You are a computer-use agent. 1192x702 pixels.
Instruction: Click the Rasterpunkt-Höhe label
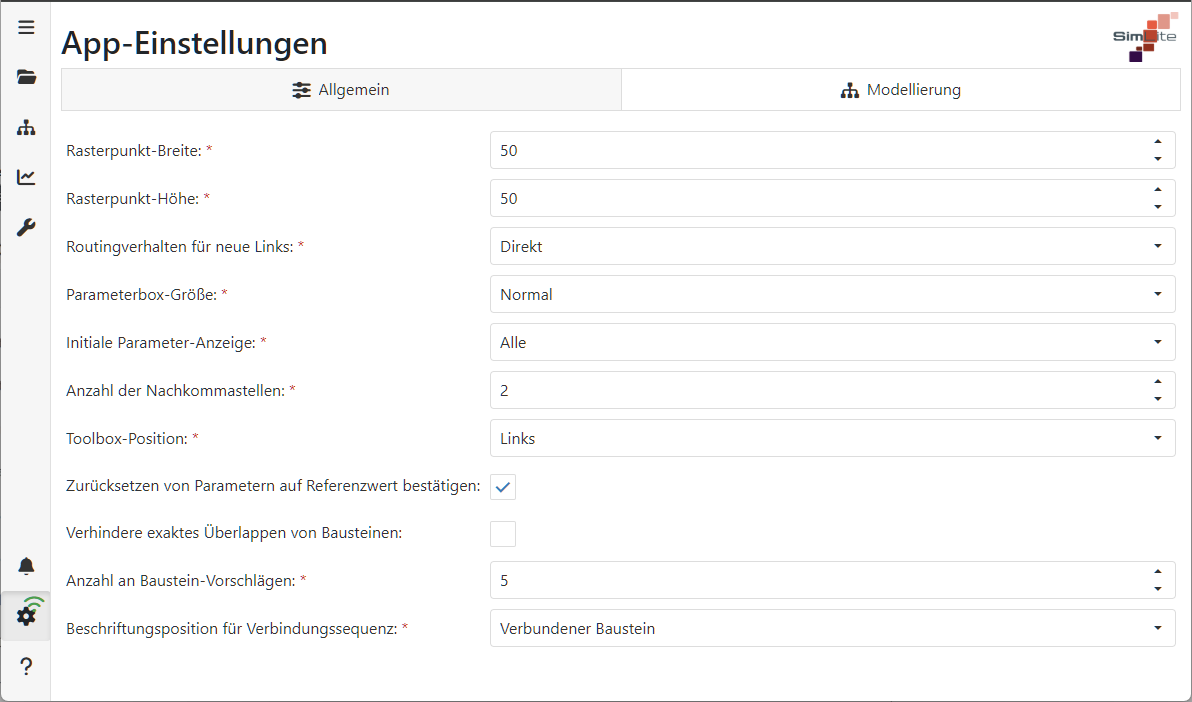click(x=132, y=199)
